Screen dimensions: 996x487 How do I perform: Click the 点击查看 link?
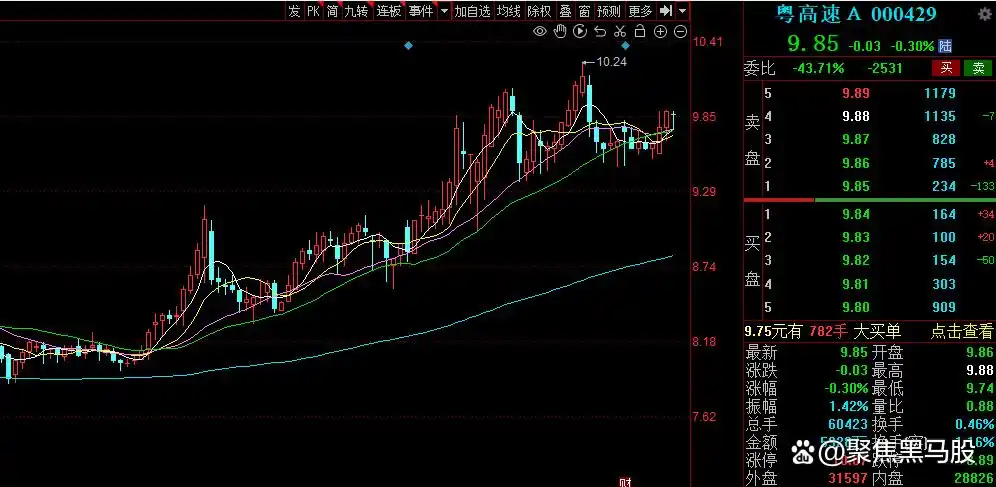[961, 332]
